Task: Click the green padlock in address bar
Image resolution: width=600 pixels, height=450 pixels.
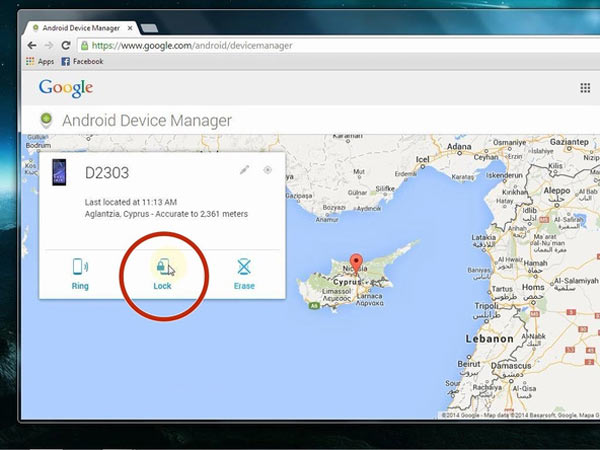Action: point(85,46)
